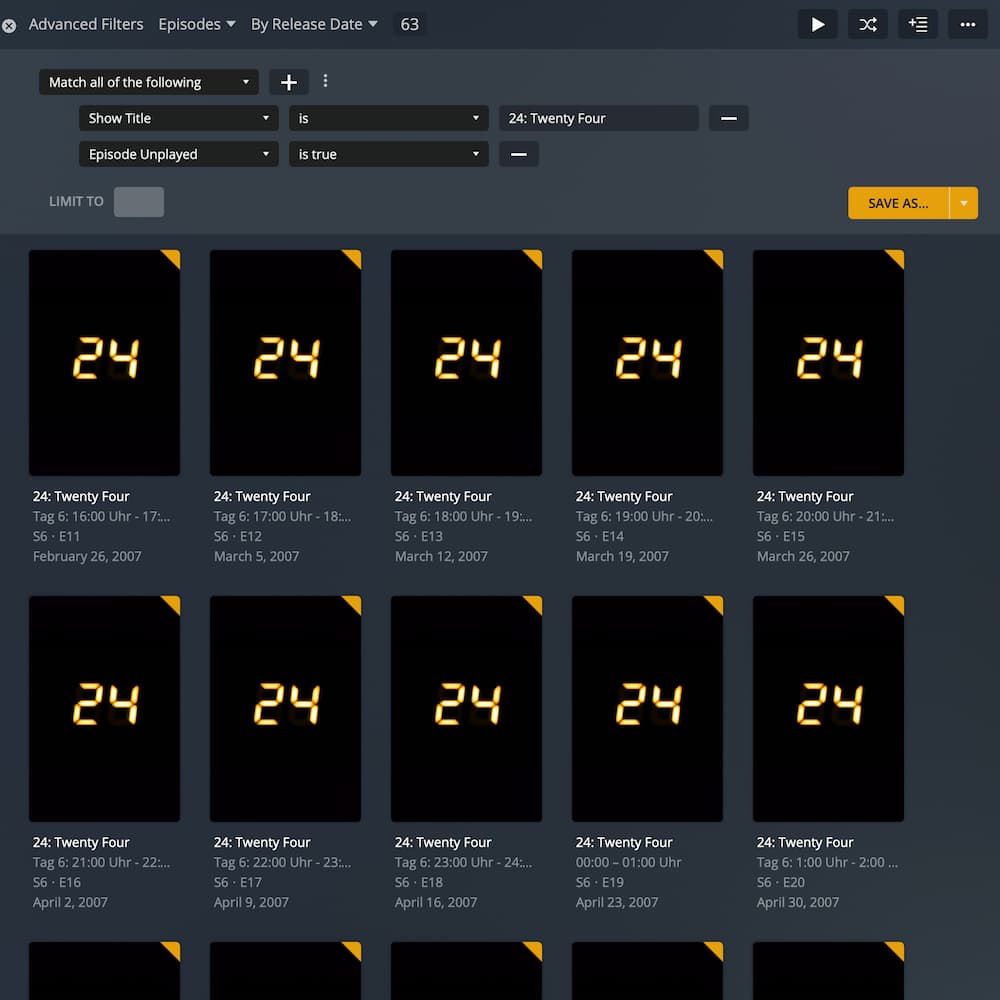The height and width of the screenshot is (1000, 1000).
Task: Click the 'April 30, 2007' date
Action: [x=798, y=903]
